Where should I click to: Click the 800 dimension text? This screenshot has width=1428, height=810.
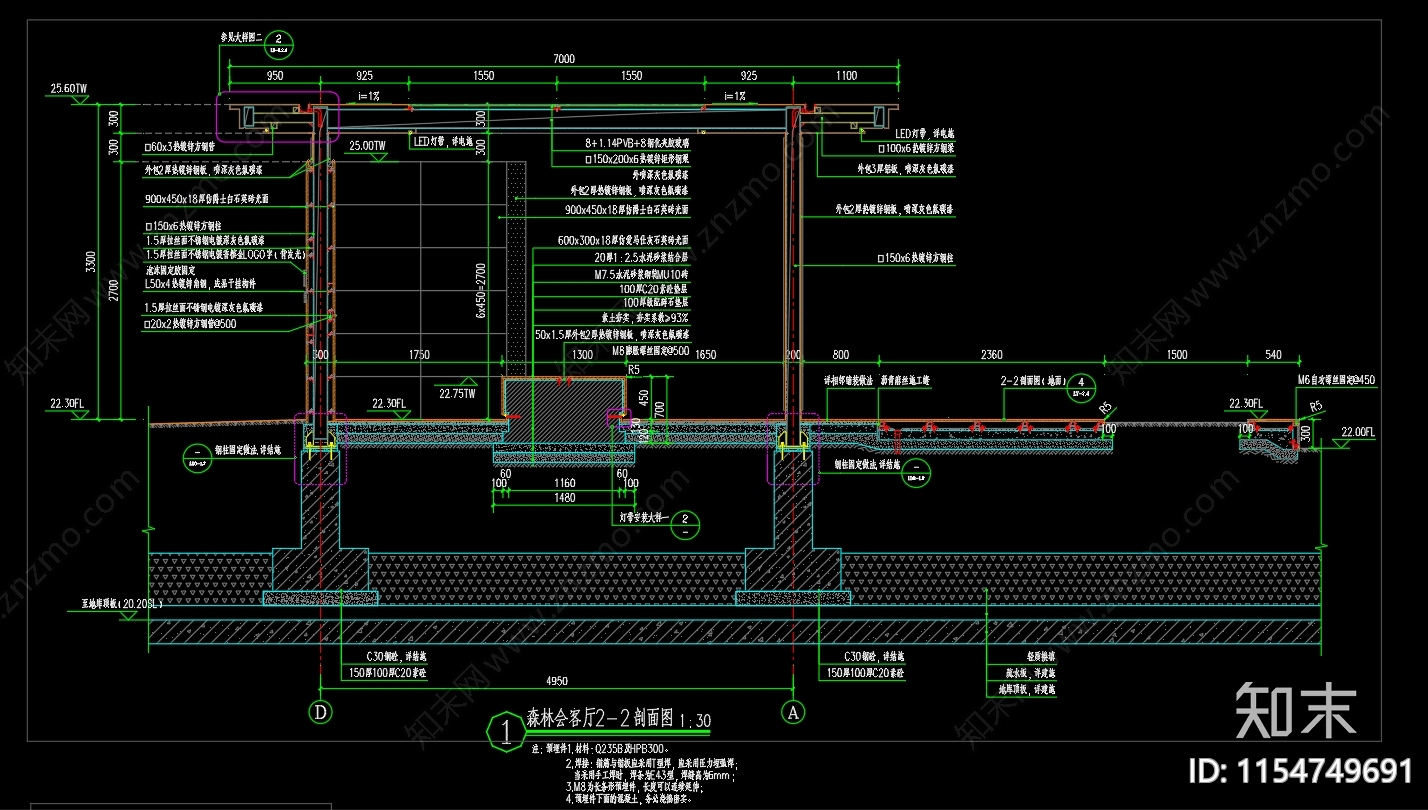point(840,354)
